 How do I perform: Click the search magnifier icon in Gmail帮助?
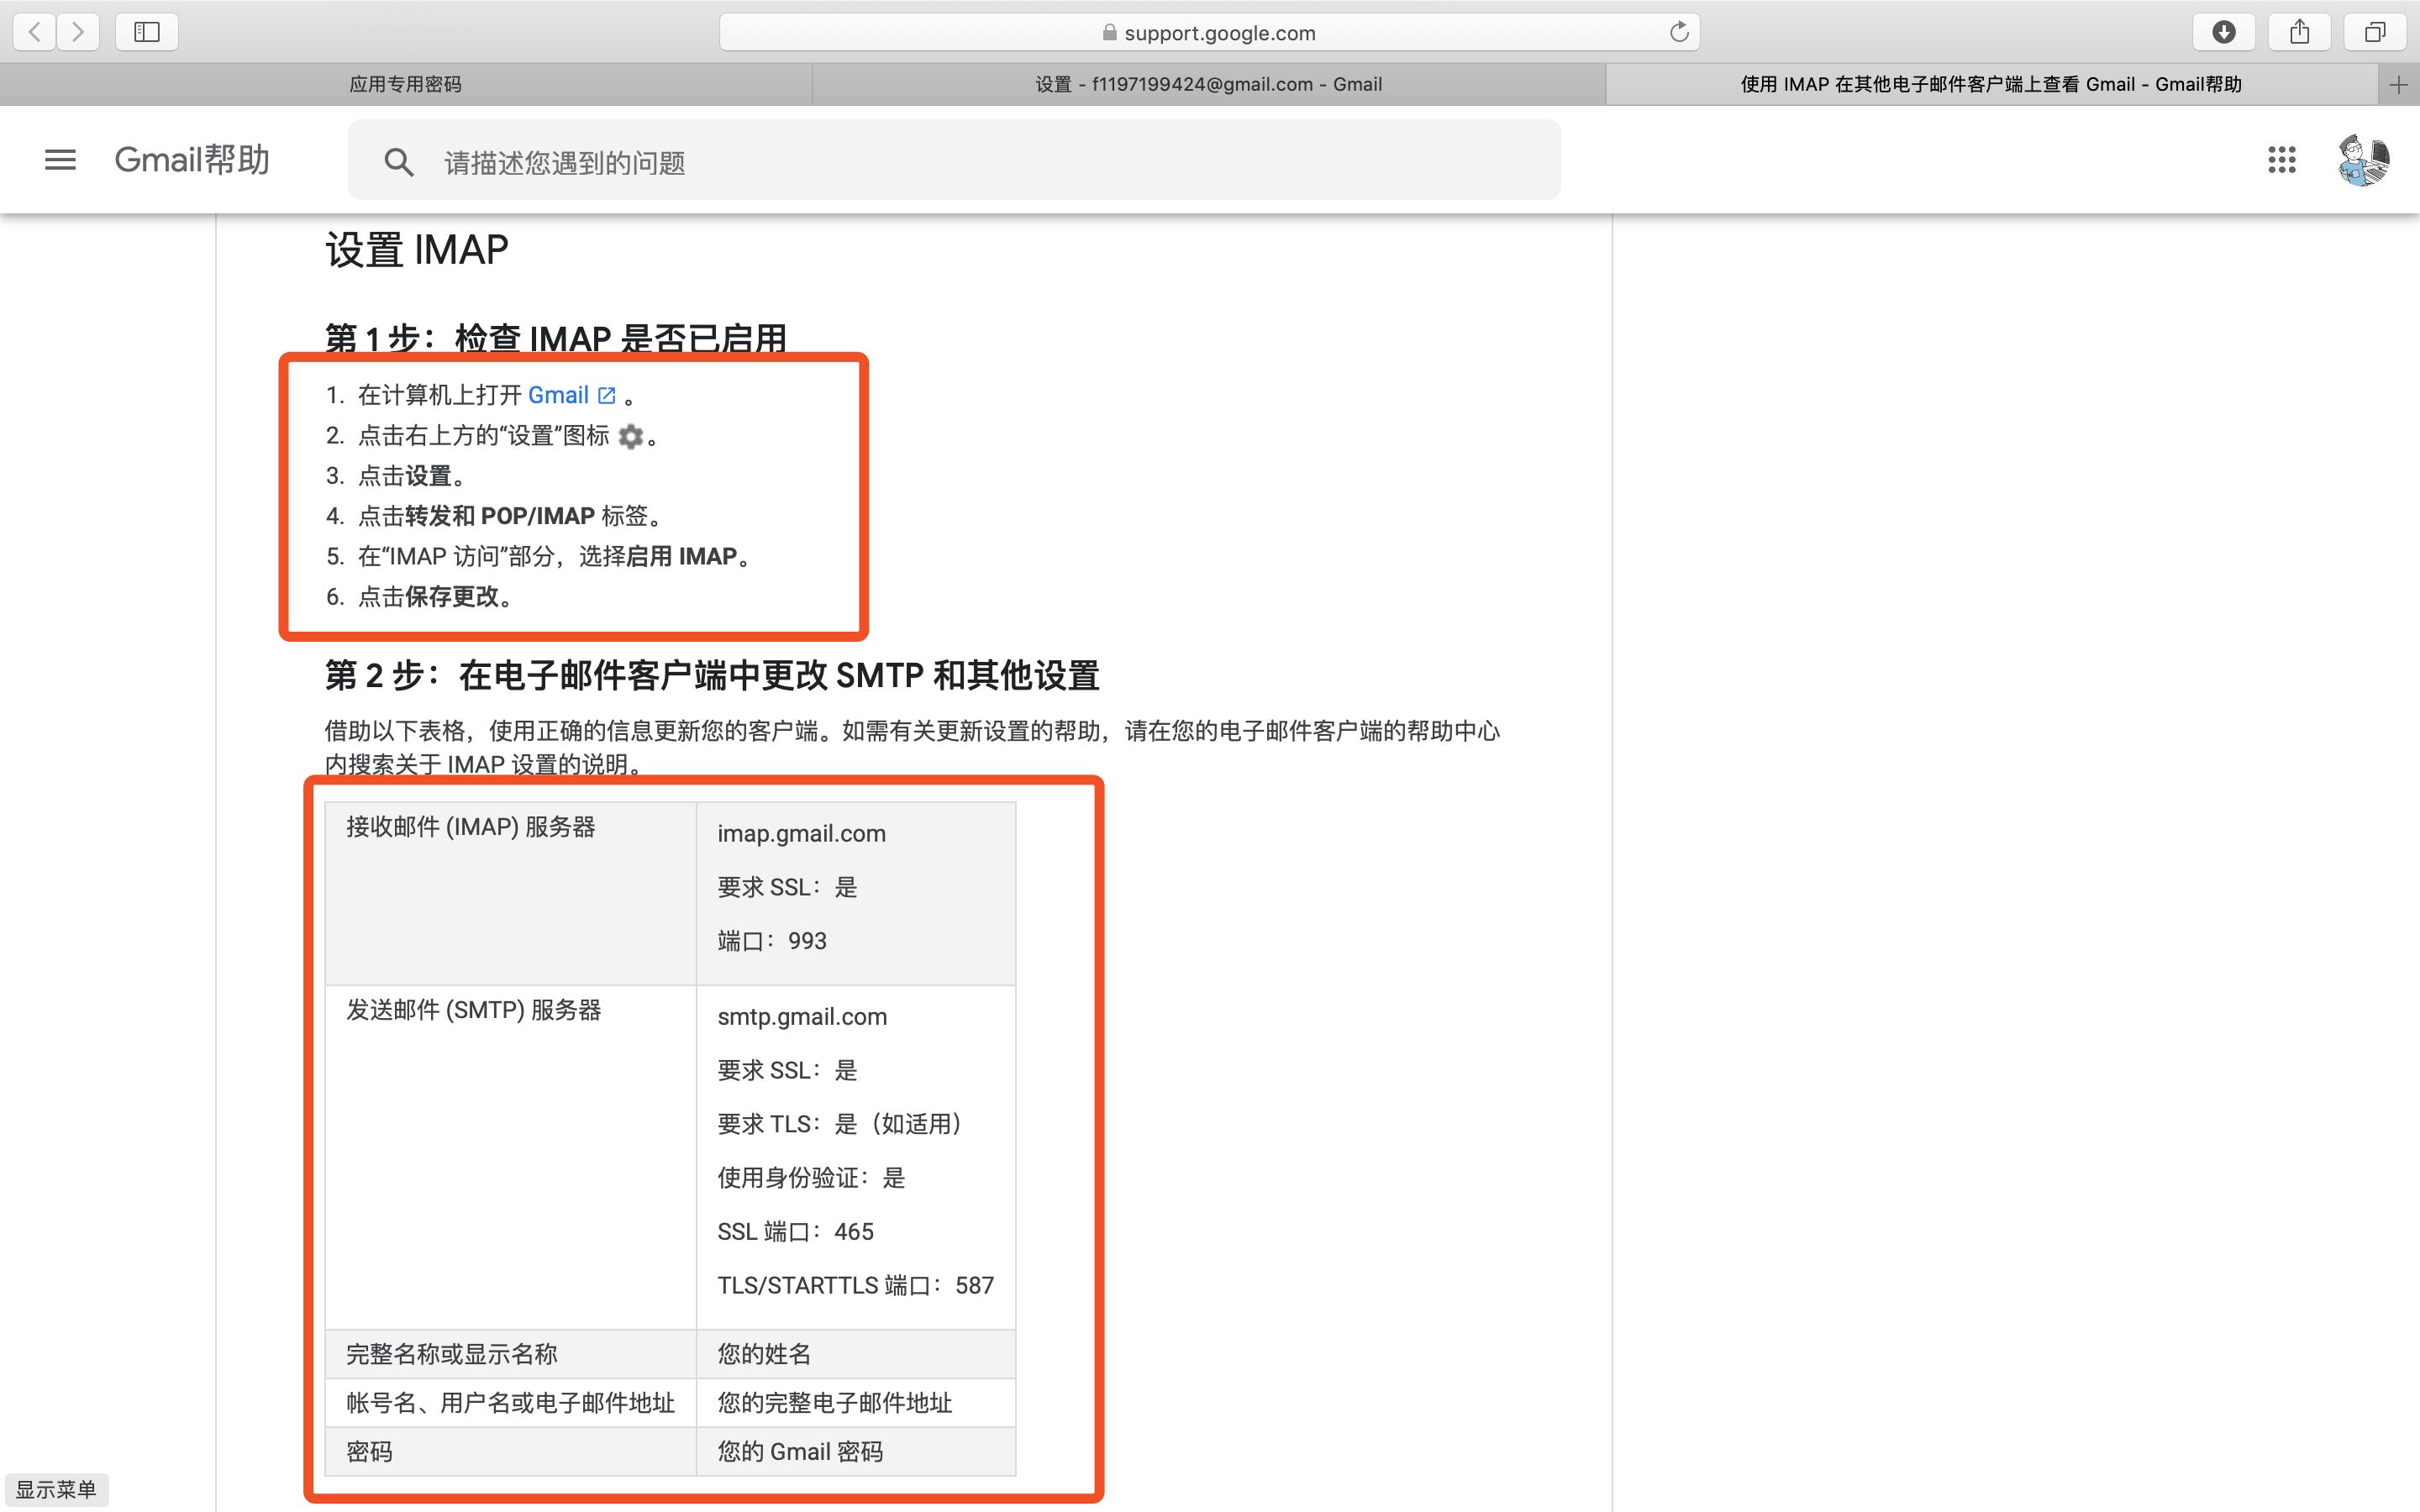[400, 161]
